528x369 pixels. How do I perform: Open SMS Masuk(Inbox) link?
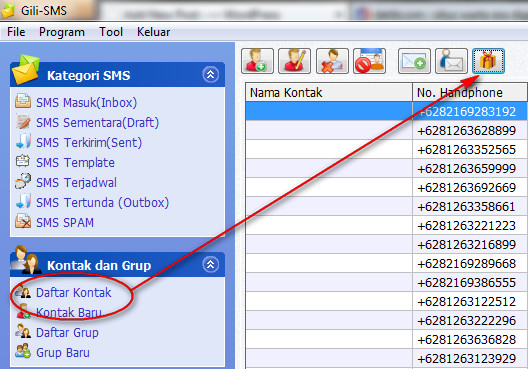[87, 102]
